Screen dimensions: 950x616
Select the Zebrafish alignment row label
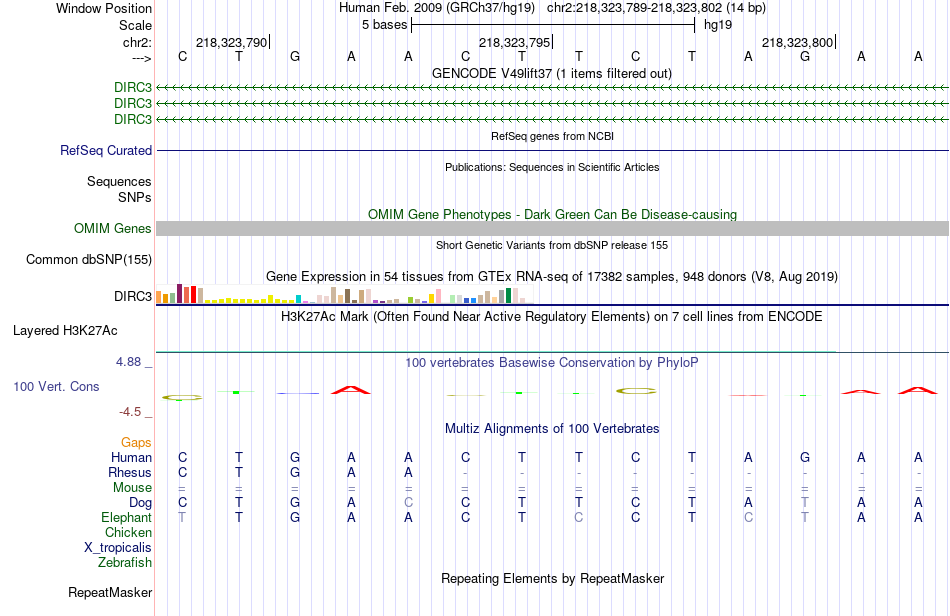pyautogui.click(x=125, y=563)
